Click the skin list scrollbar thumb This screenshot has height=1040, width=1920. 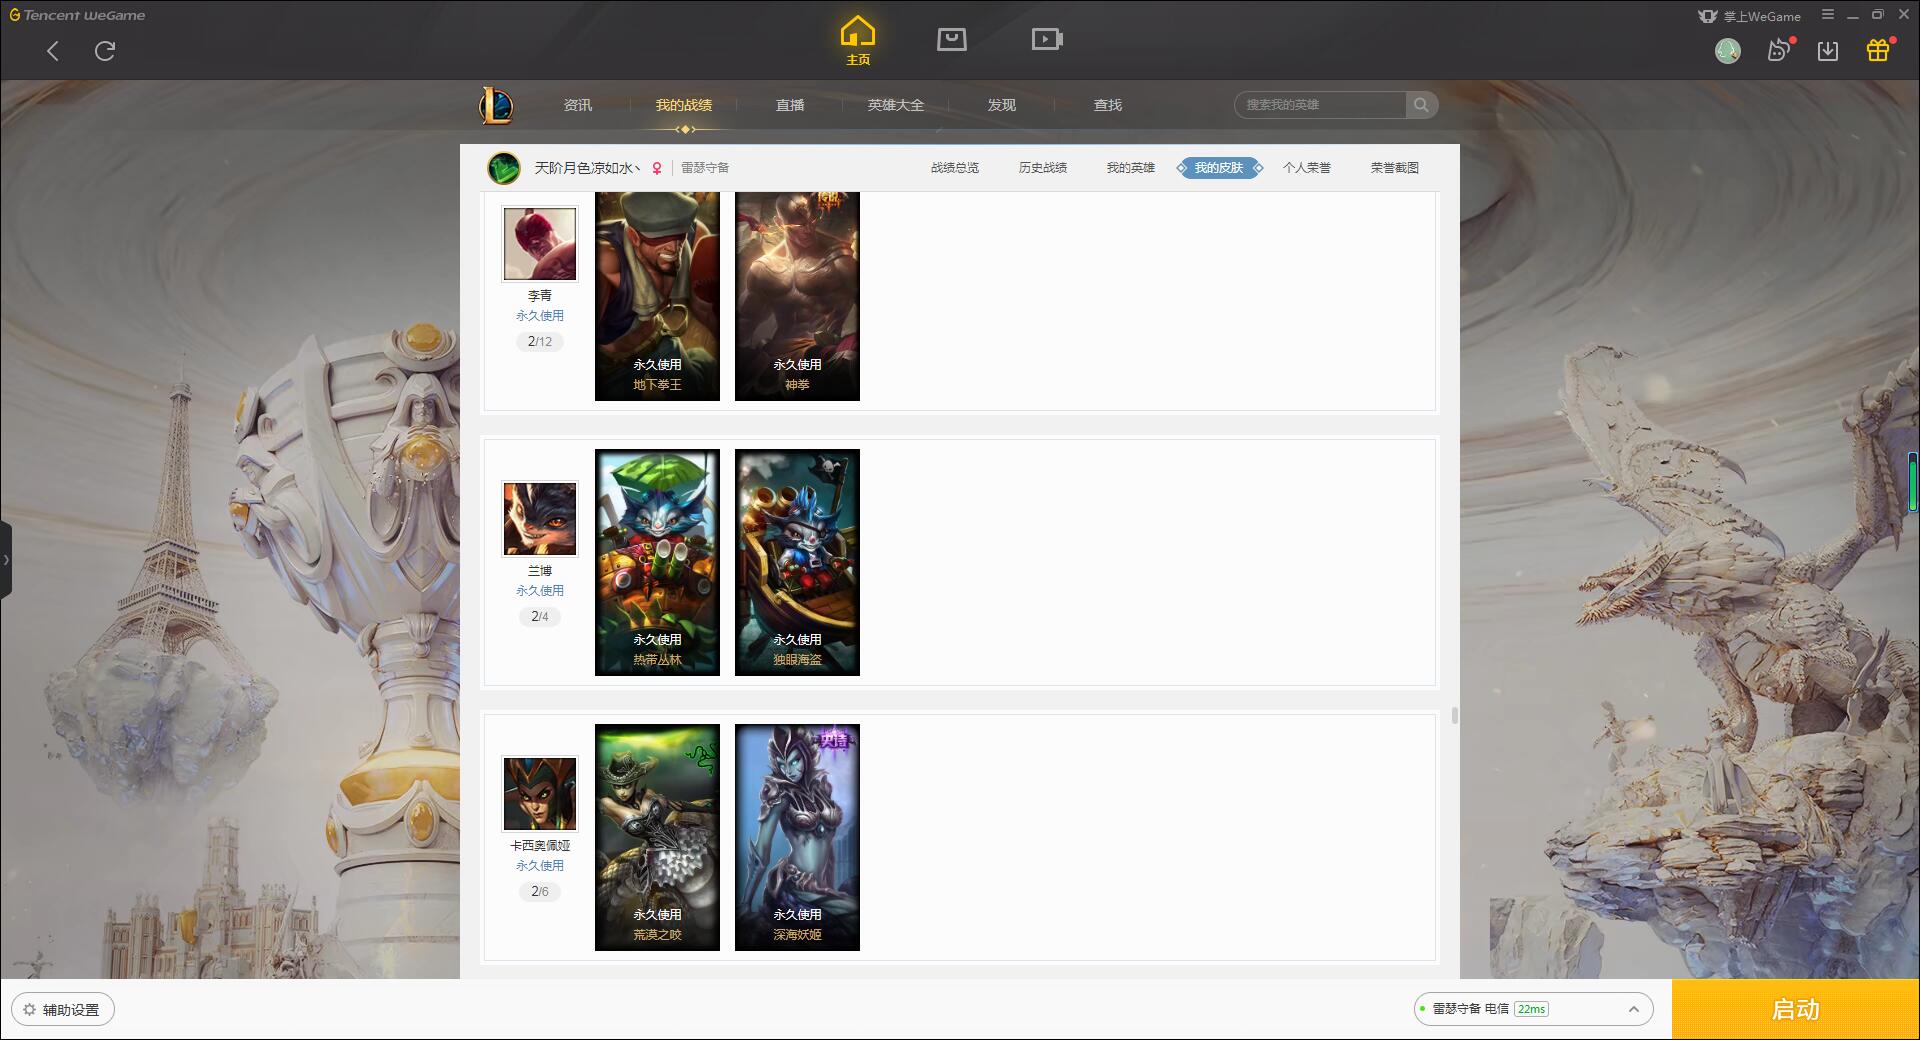coord(1454,716)
